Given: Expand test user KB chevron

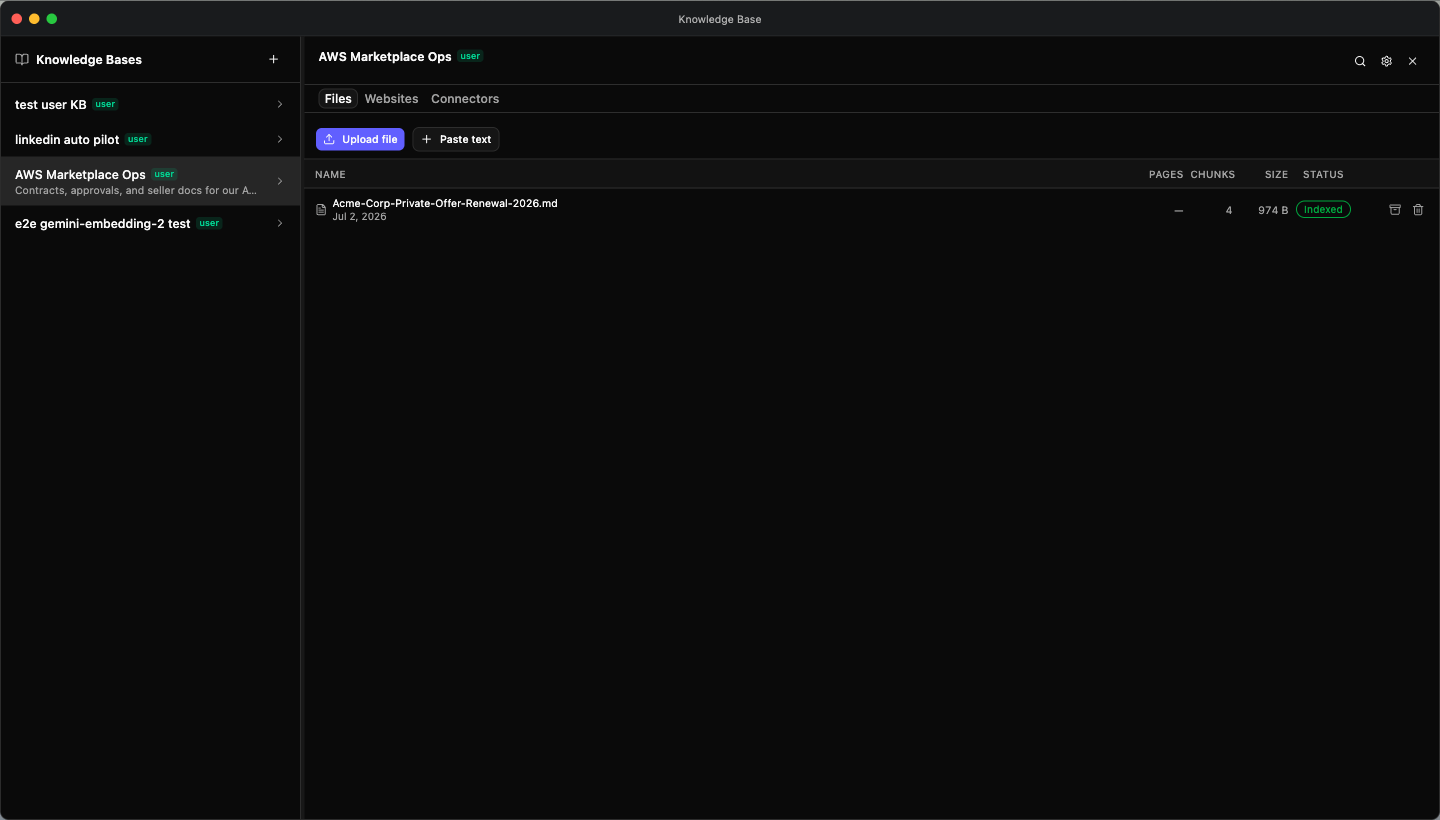Looking at the screenshot, I should pyautogui.click(x=280, y=104).
